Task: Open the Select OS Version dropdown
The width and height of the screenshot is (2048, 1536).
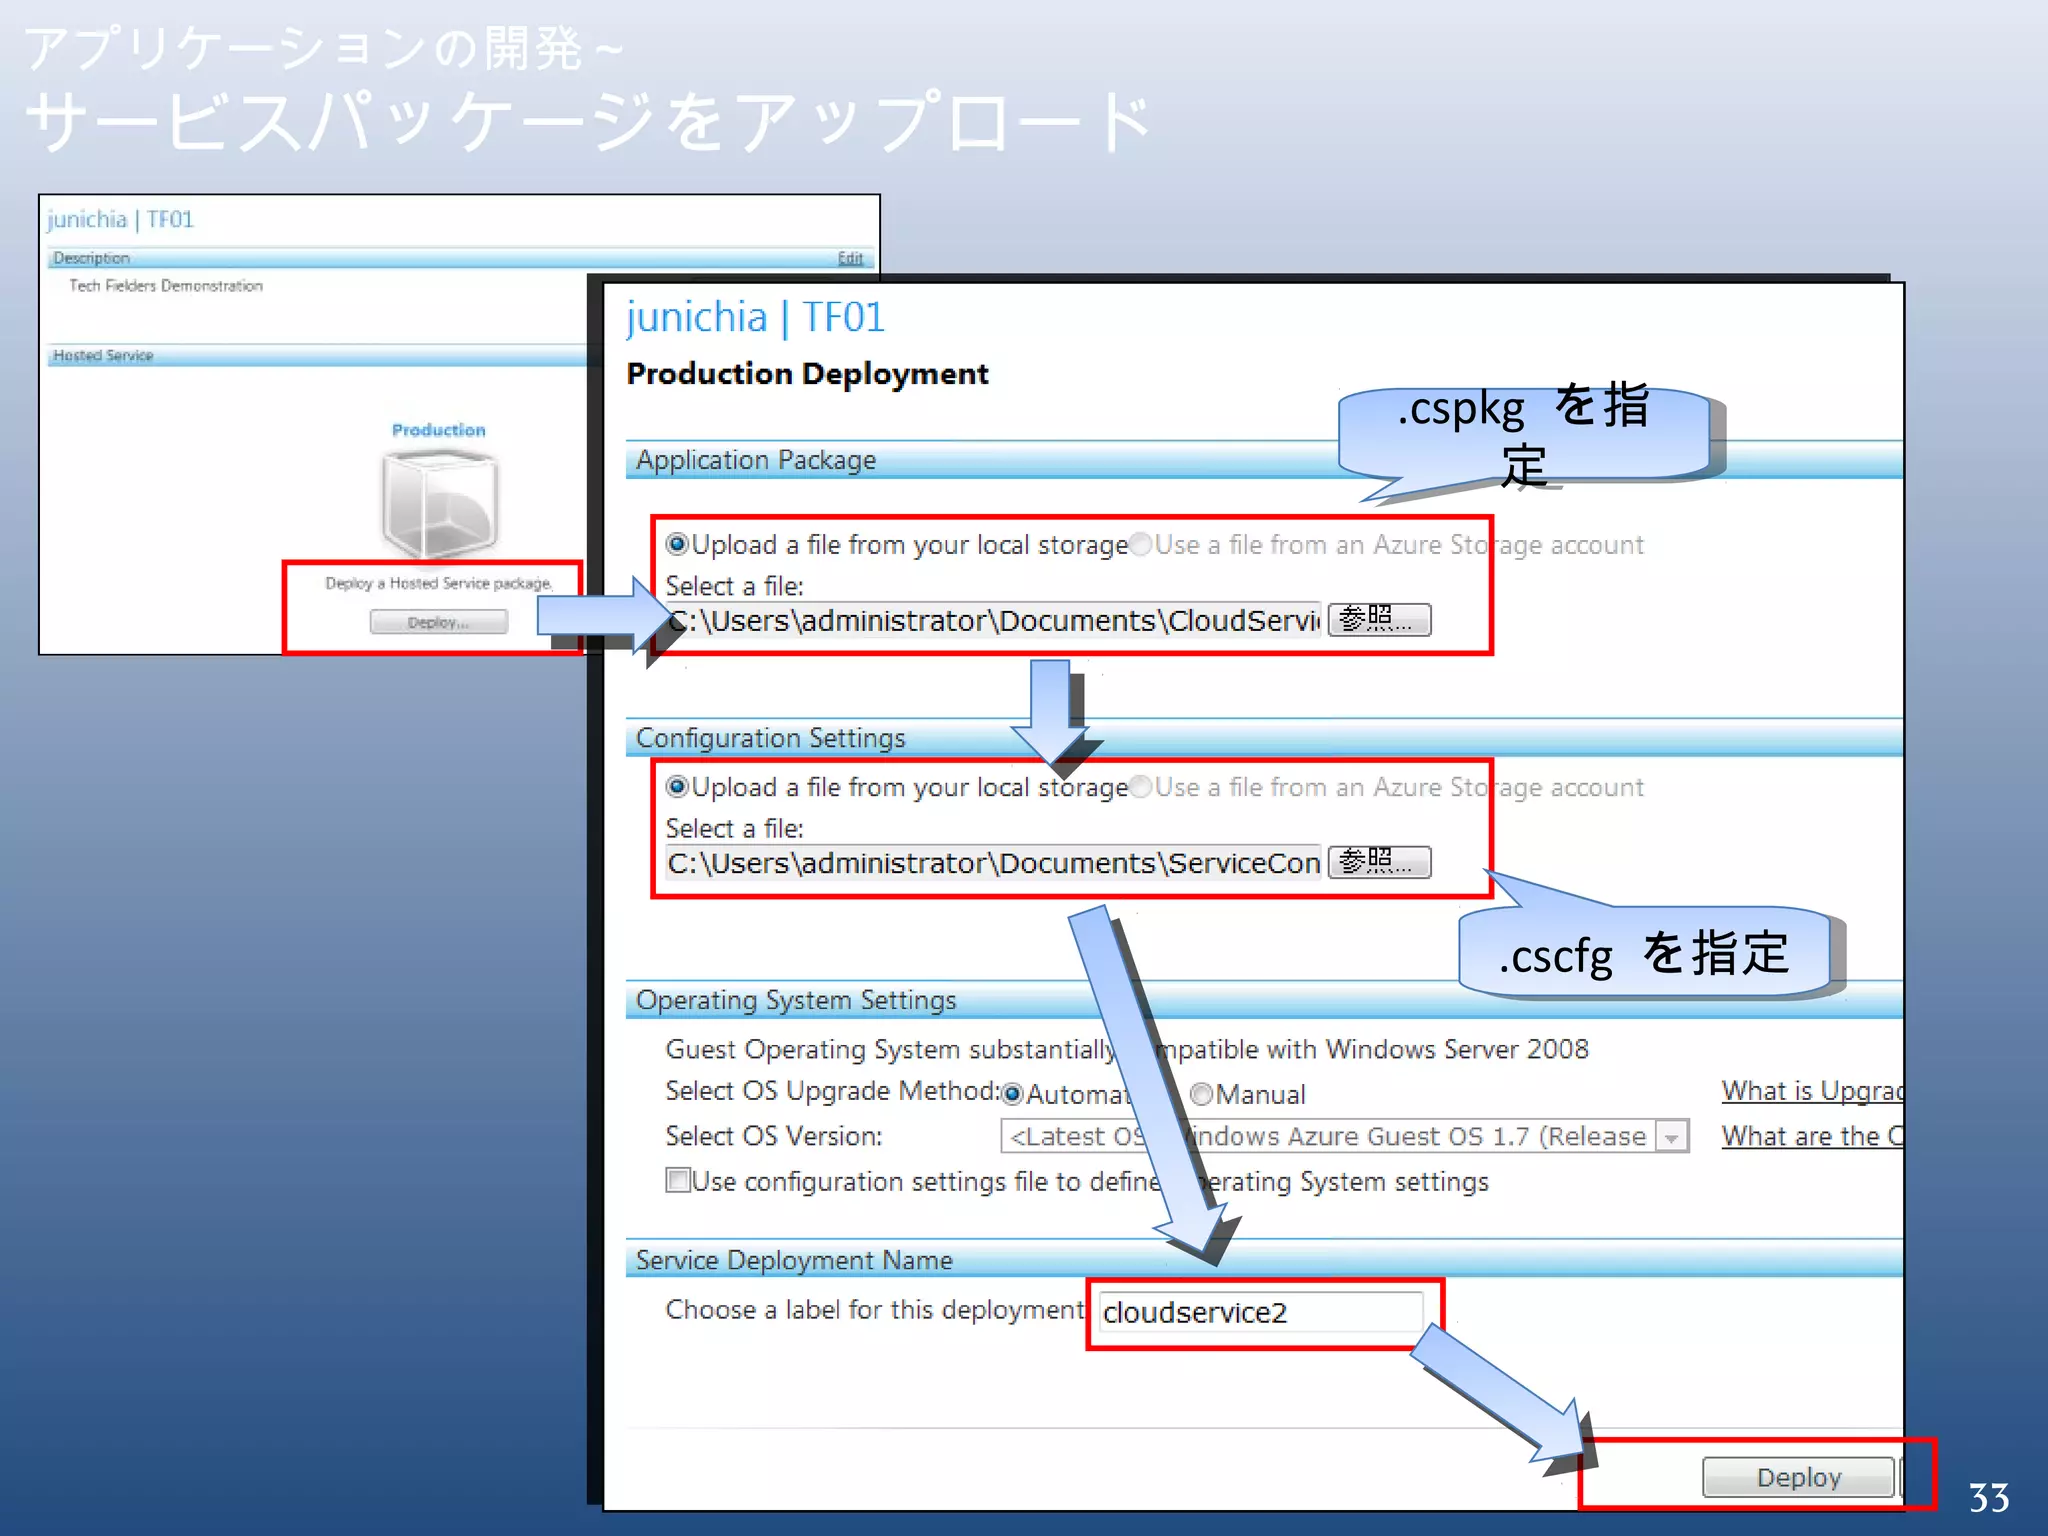Action: tap(1670, 1137)
